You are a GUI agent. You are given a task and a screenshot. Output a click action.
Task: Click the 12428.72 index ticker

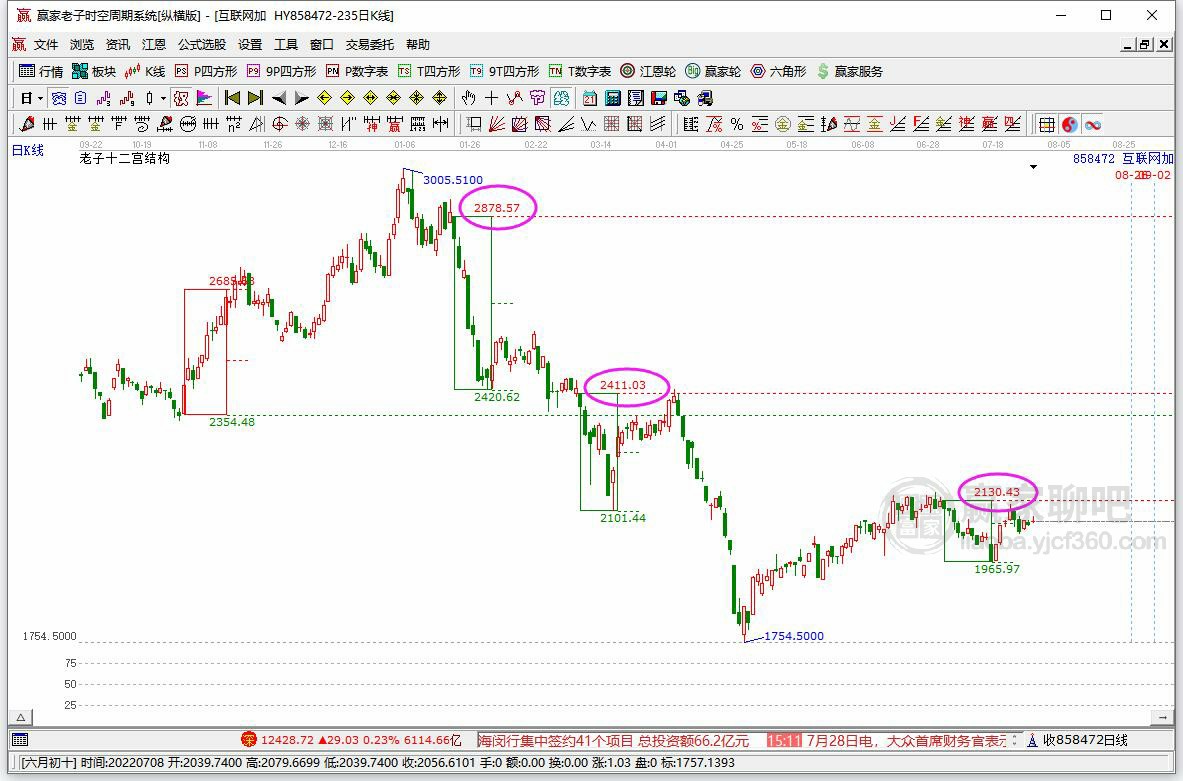click(351, 740)
